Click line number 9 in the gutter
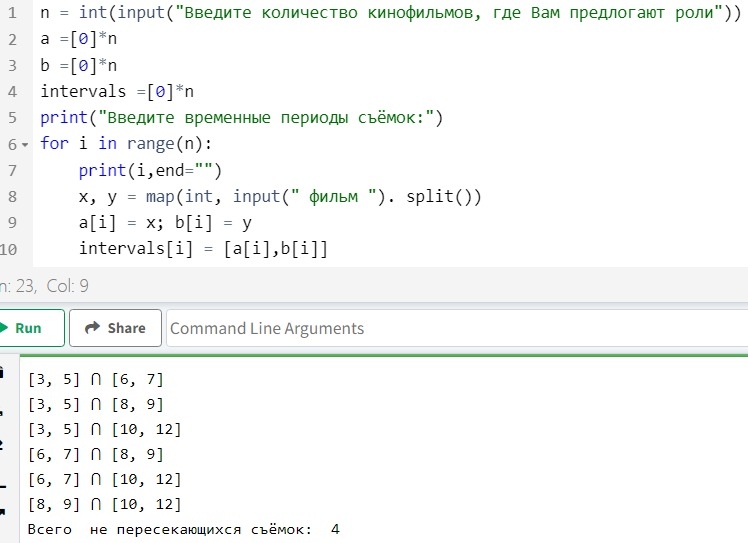The width and height of the screenshot is (748, 543). pos(12,223)
